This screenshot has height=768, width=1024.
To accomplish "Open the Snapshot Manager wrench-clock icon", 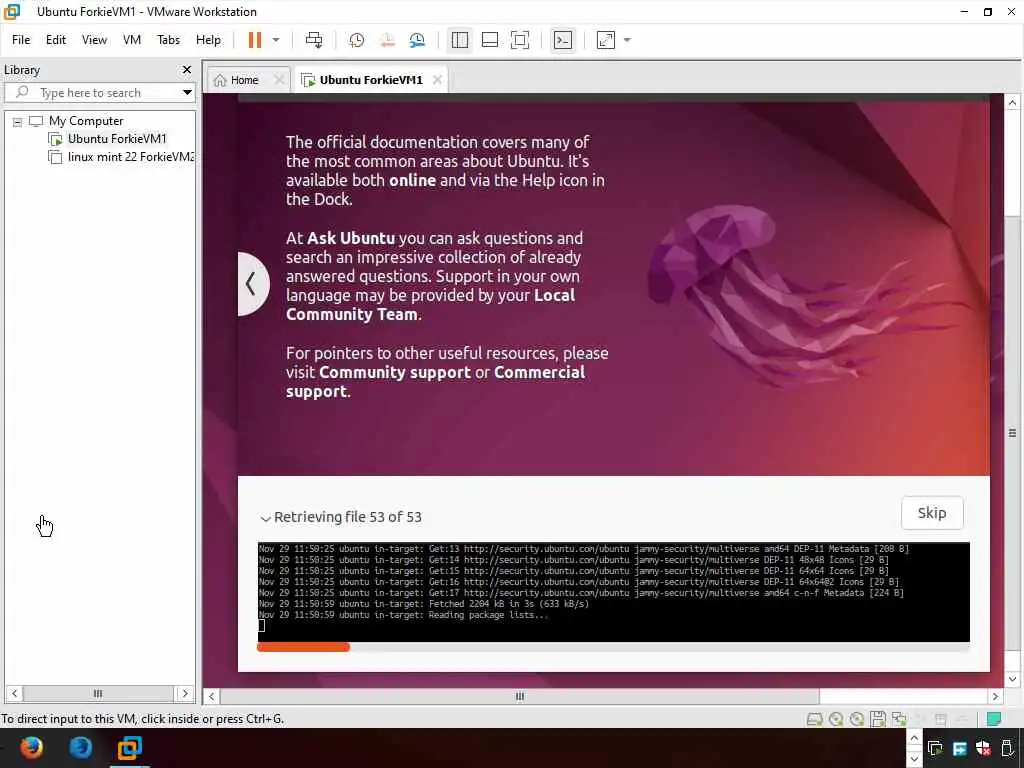I will 417,40.
